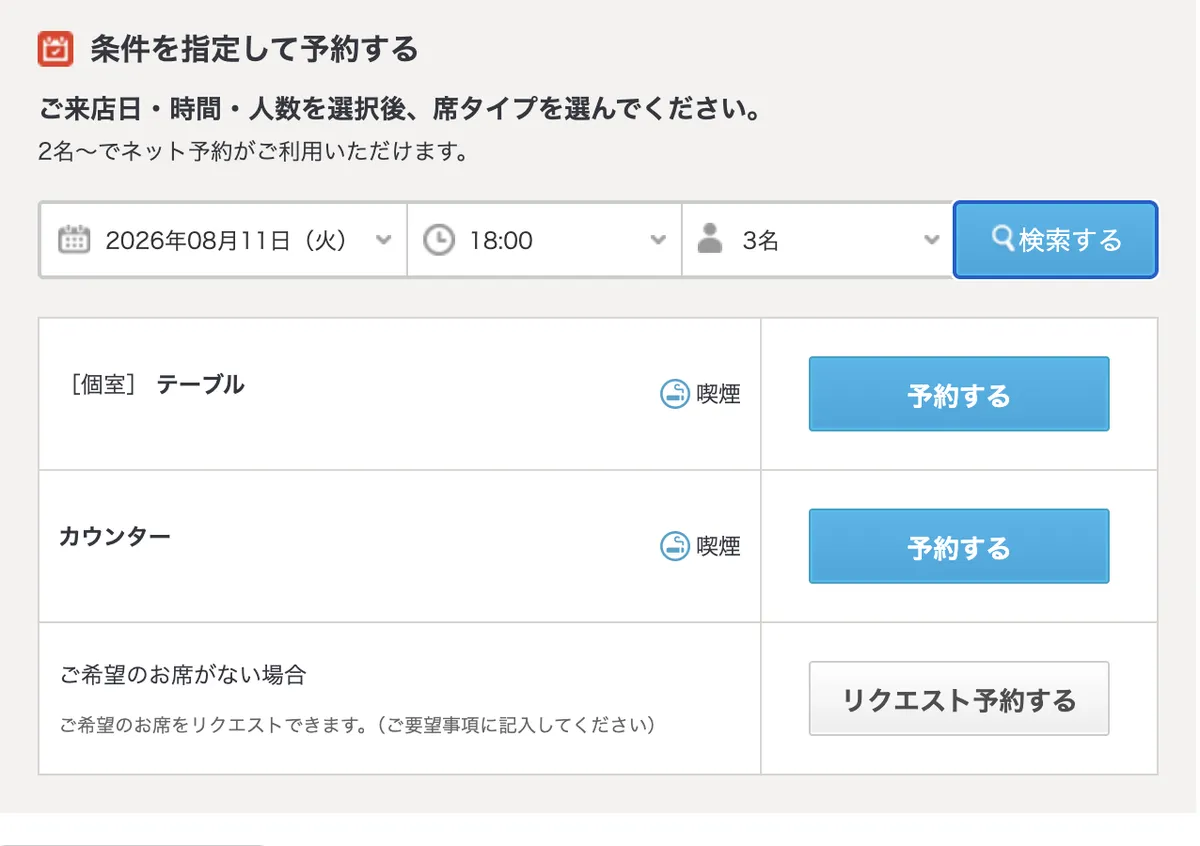The height and width of the screenshot is (846, 1200).
Task: Open the time dropdown showing 18:00
Action: click(x=545, y=240)
